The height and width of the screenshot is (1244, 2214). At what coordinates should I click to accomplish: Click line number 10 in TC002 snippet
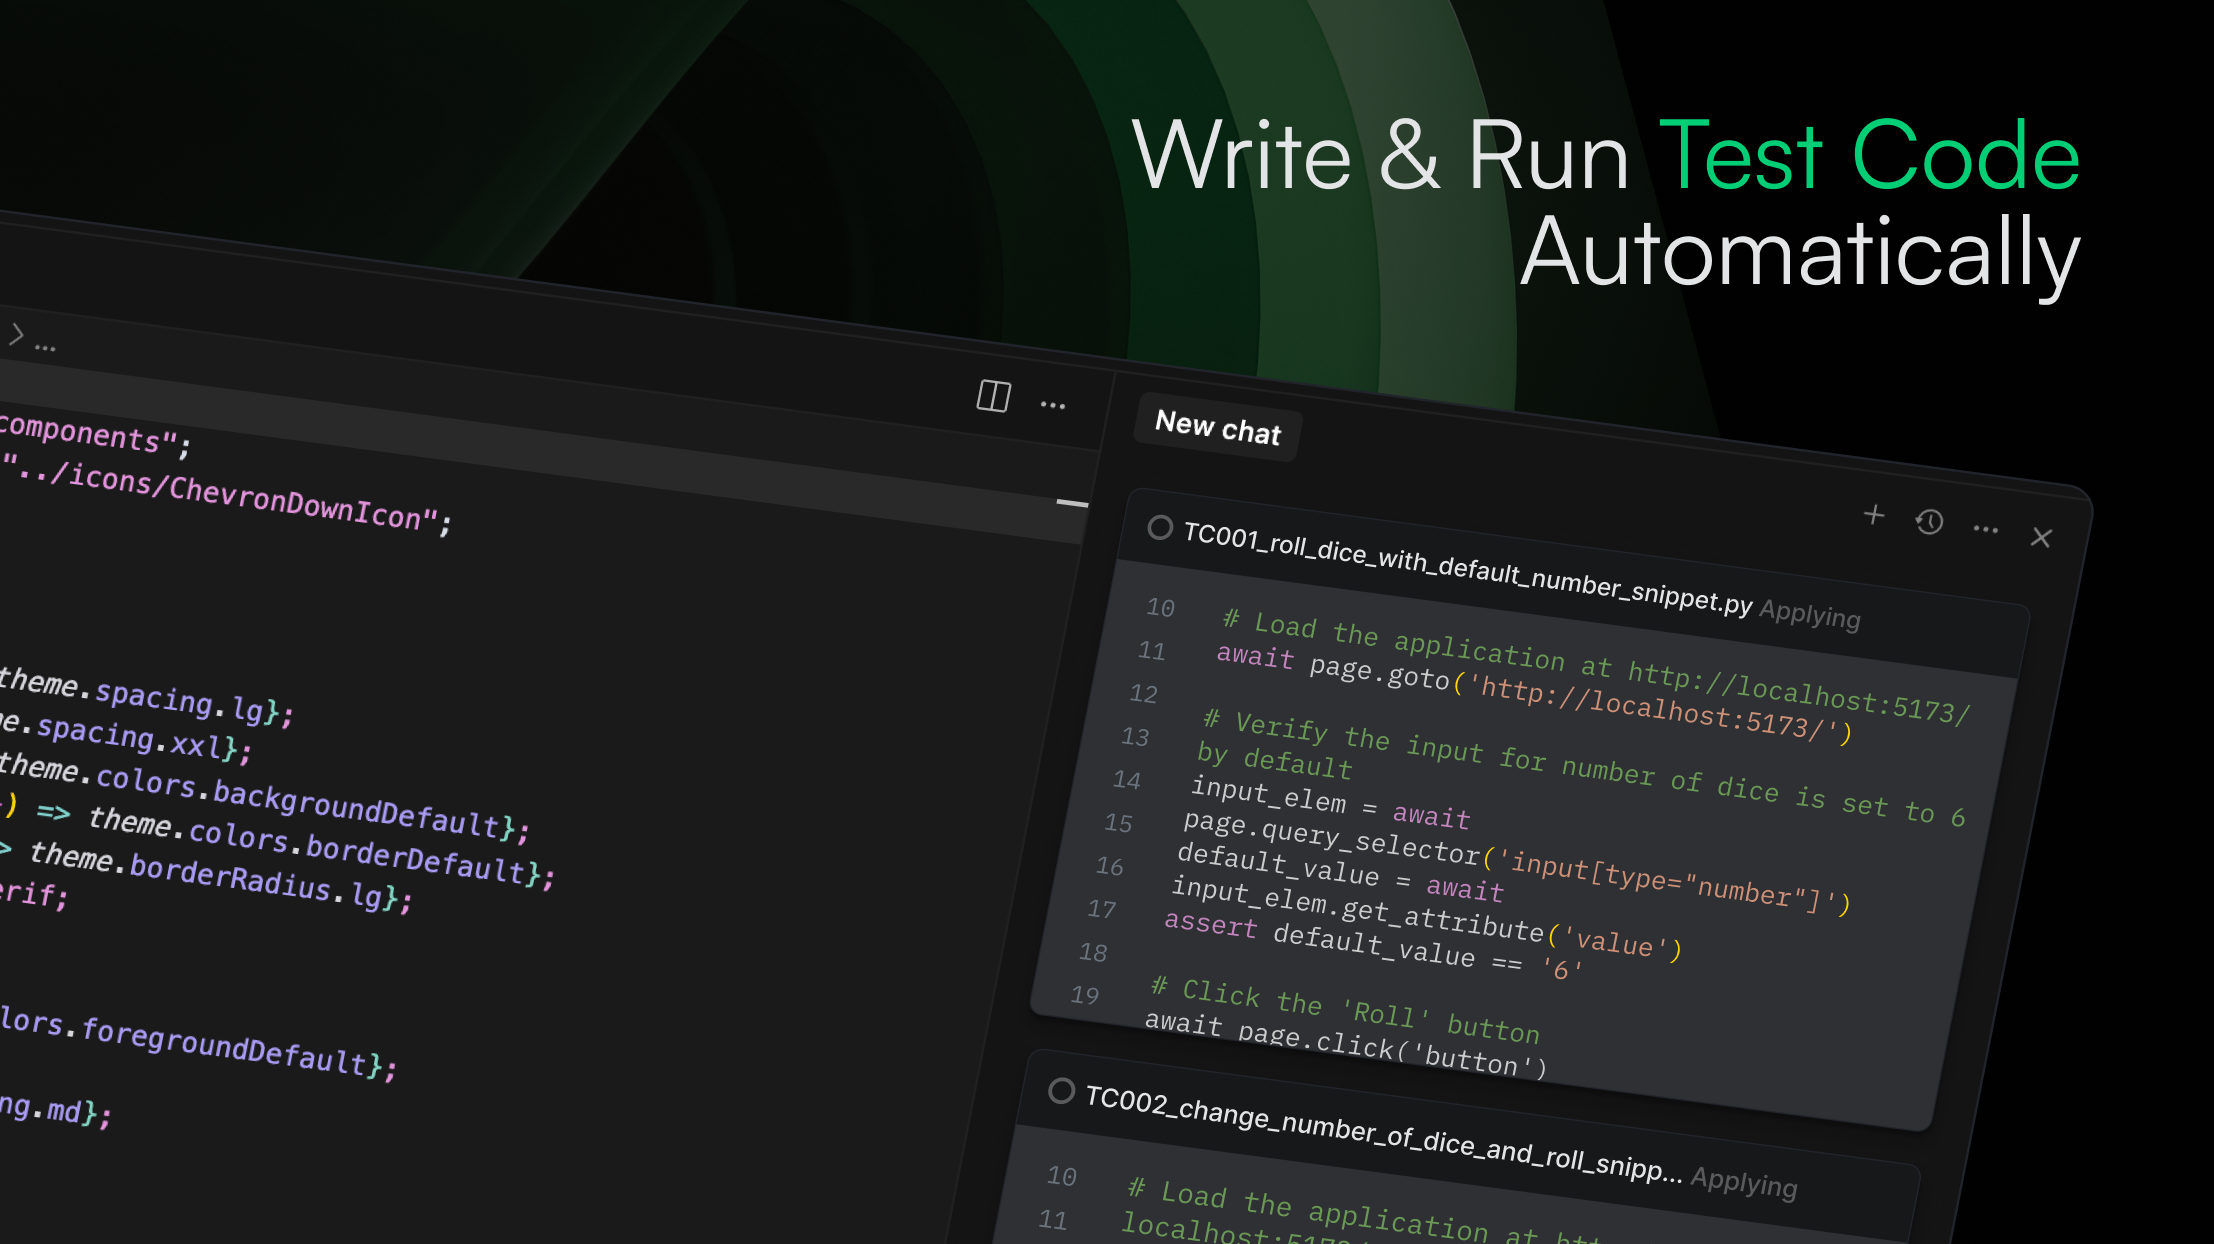coord(1061,1176)
